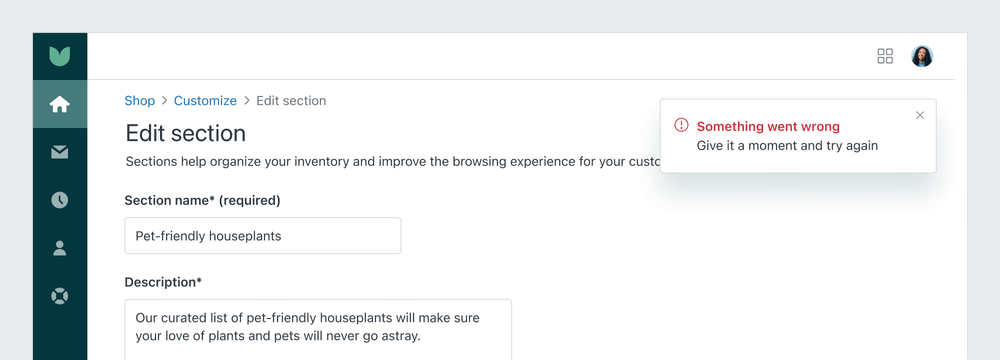Click the red error alert icon

[681, 125]
